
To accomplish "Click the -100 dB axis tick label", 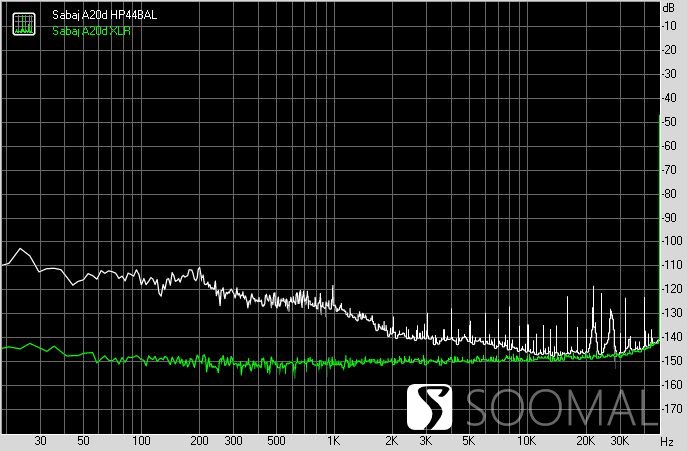I will pyautogui.click(x=672, y=241).
